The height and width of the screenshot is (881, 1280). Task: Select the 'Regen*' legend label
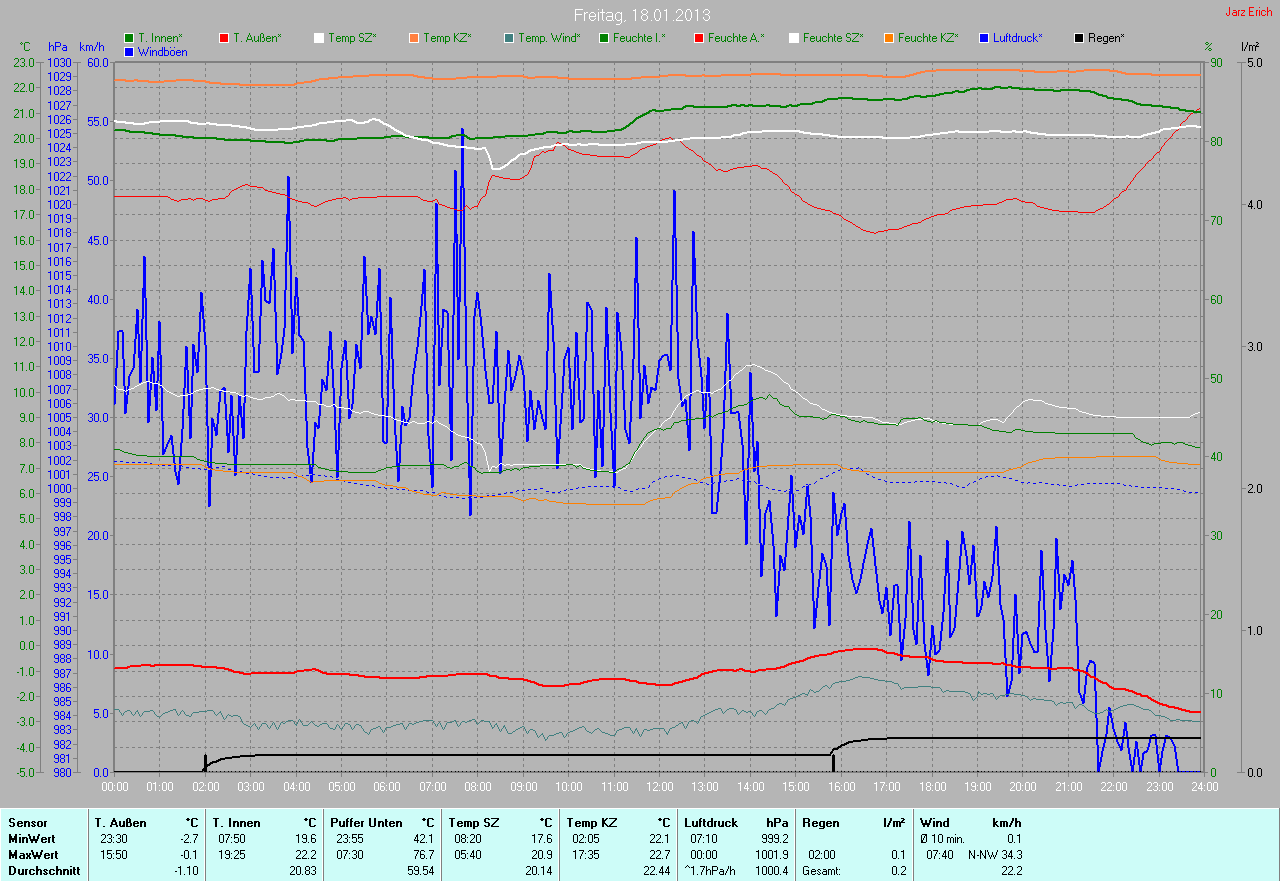pyautogui.click(x=1106, y=38)
